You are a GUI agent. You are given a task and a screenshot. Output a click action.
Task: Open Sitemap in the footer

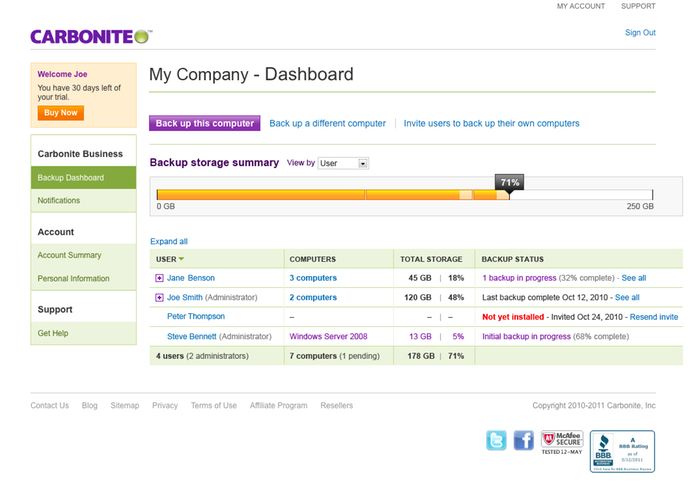click(x=125, y=406)
